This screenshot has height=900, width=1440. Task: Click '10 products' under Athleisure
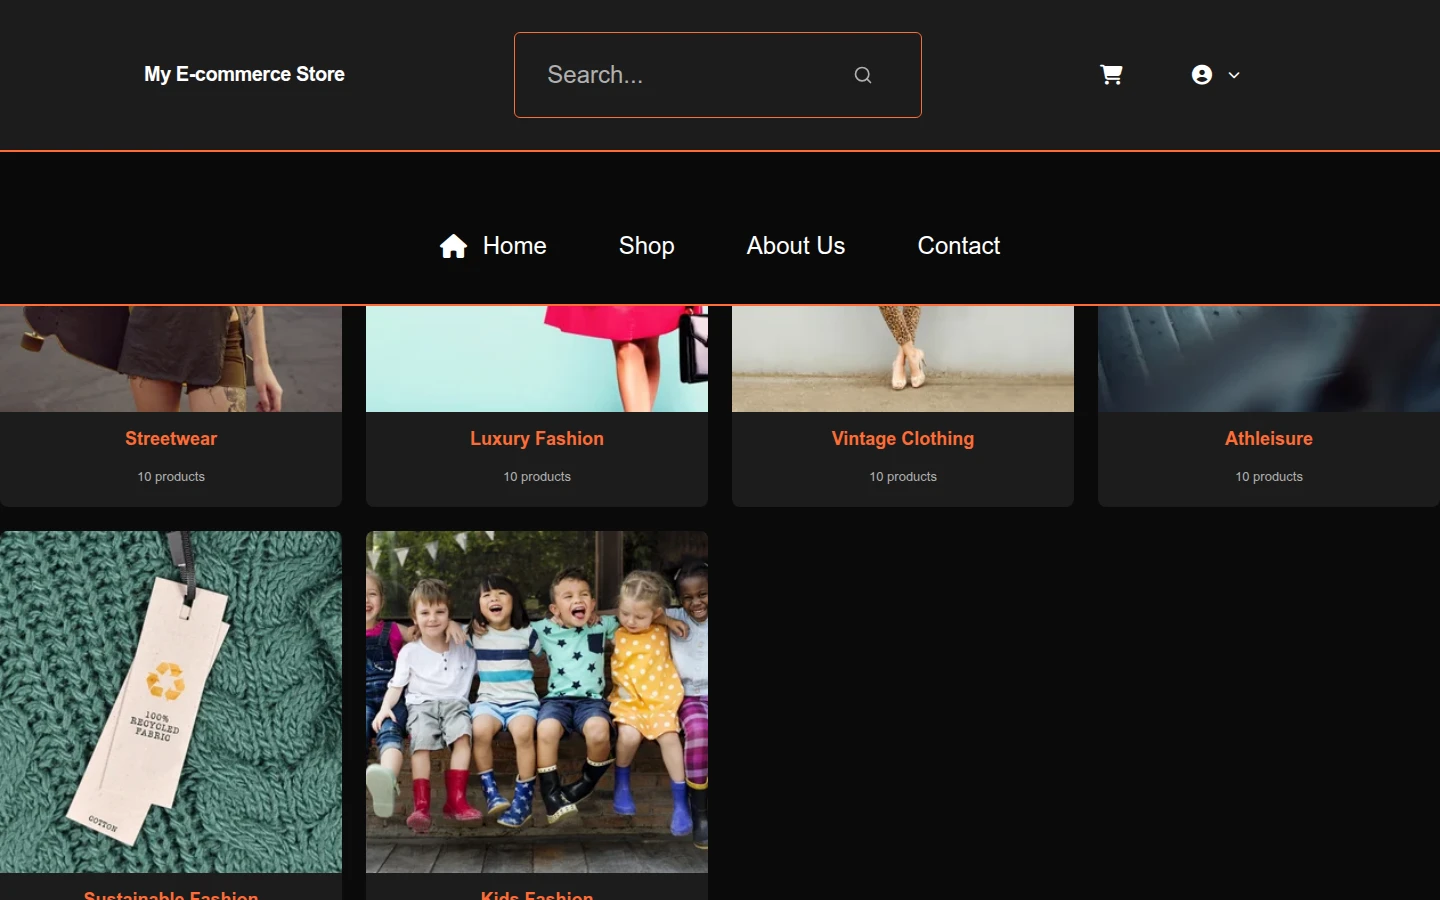click(1269, 477)
